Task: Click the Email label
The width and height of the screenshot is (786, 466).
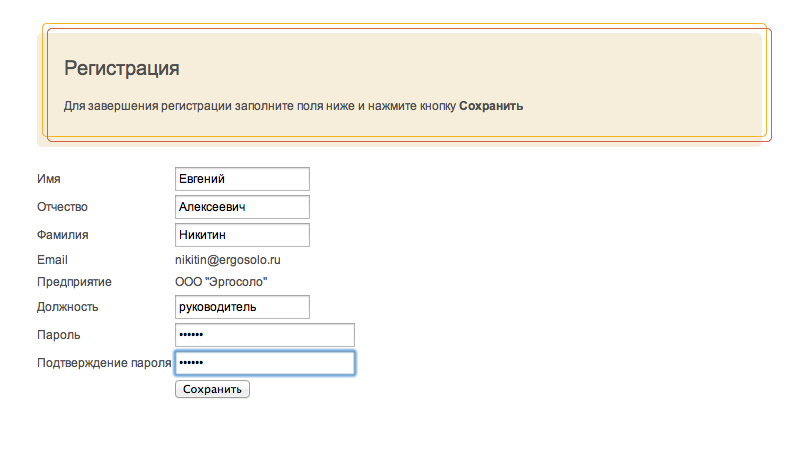Action: 52,260
